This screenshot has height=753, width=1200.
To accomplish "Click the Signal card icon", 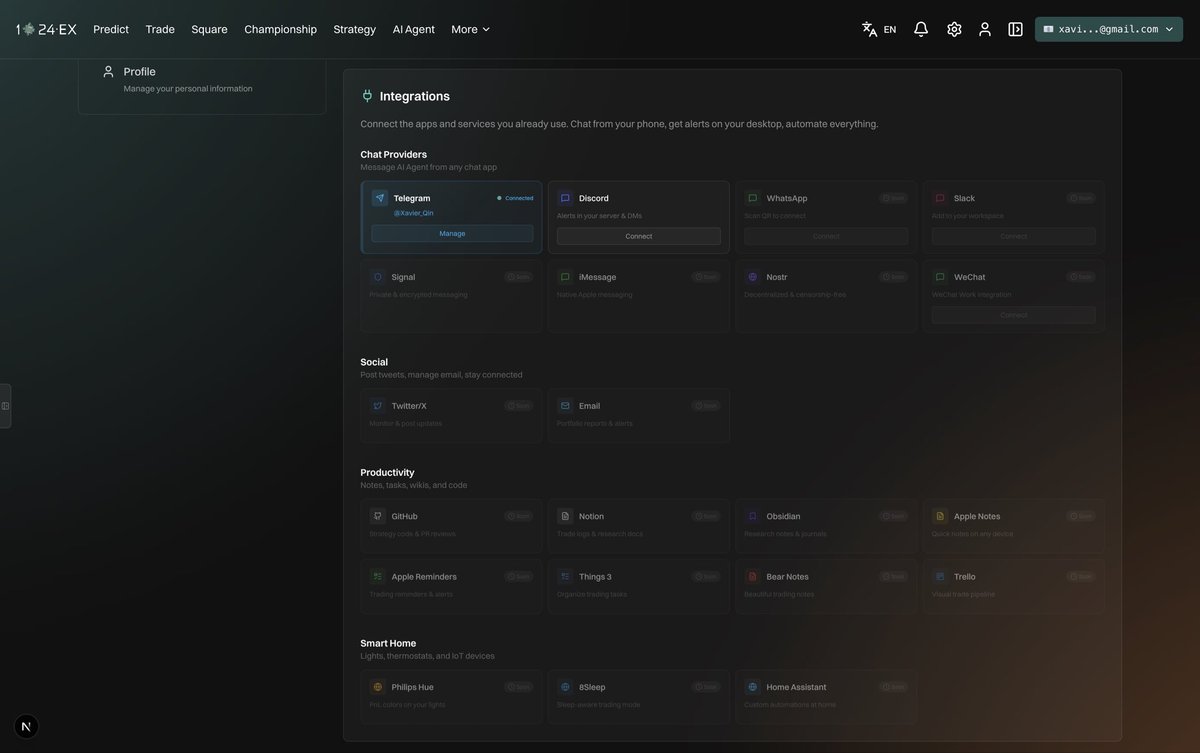I will 378,277.
